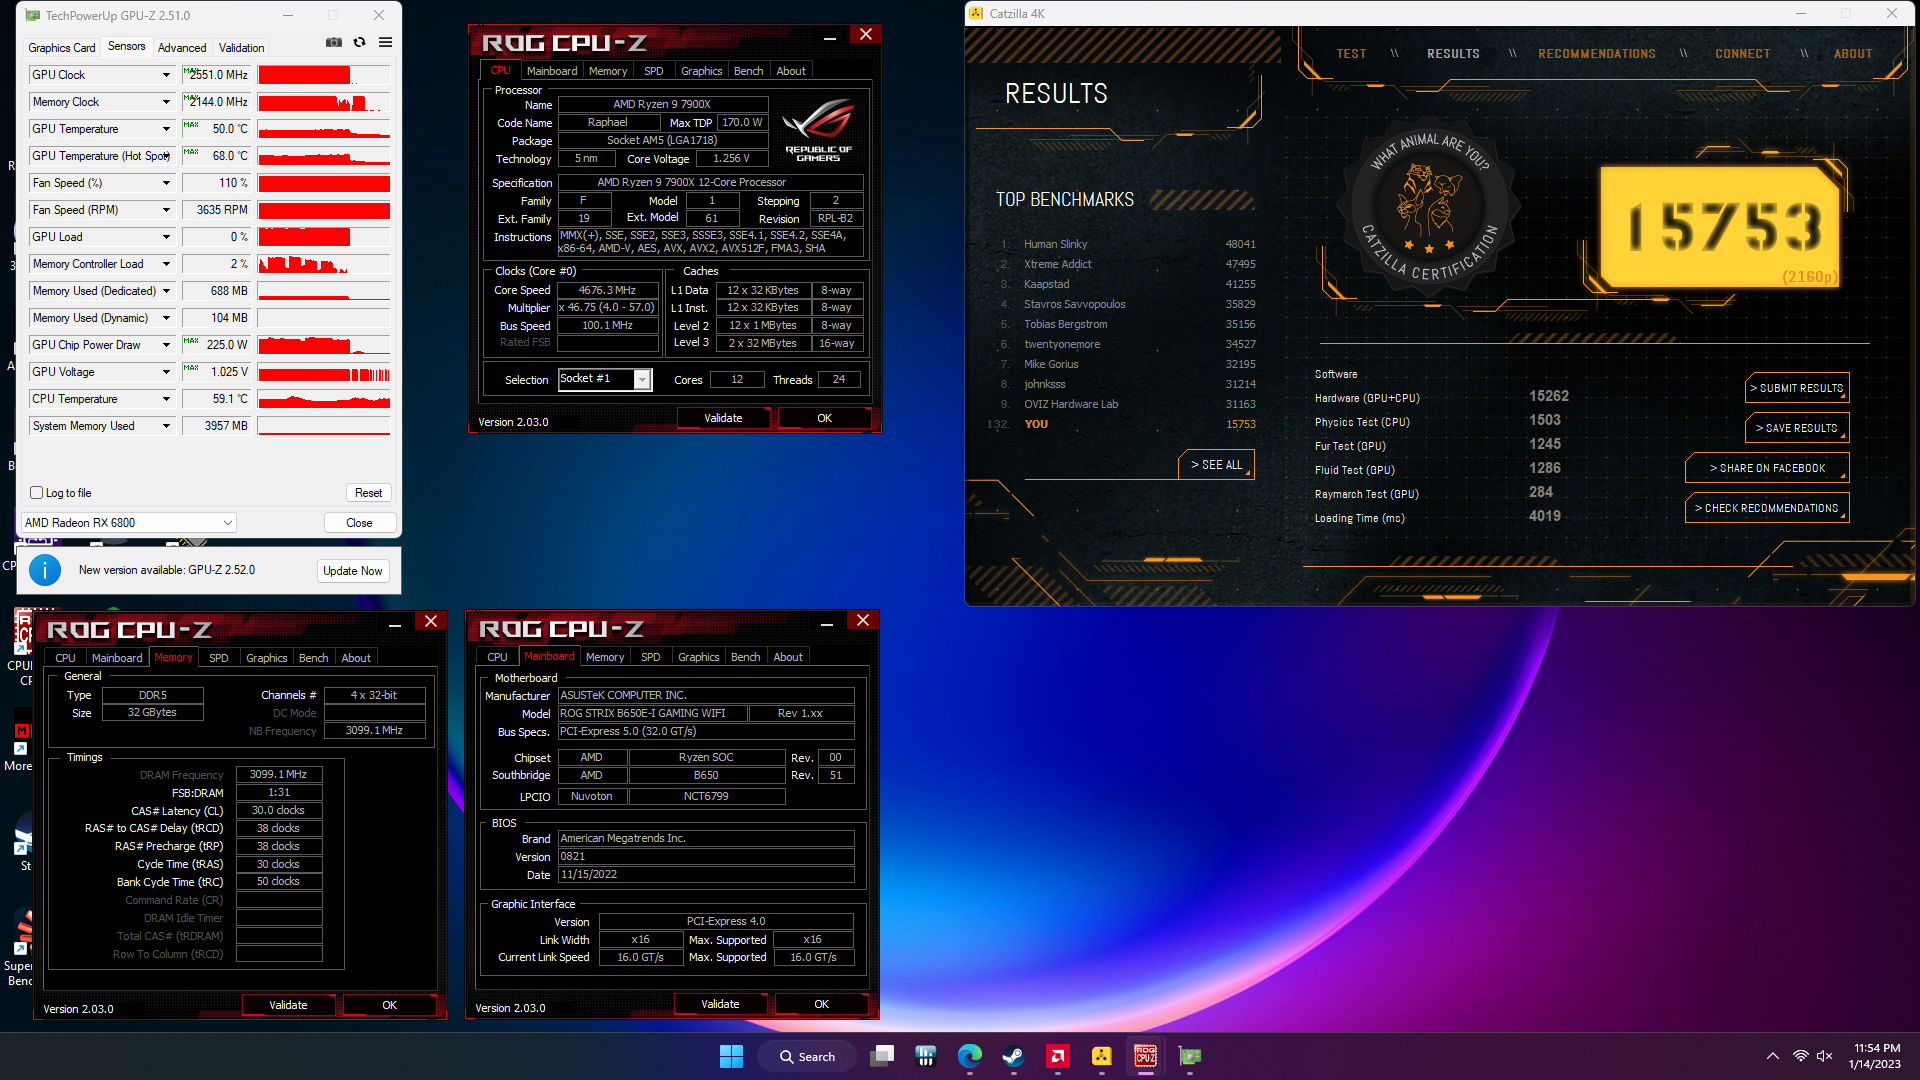Viewport: 1920px width, 1080px height.
Task: Open the Recommendations tab in Catzilla
Action: (x=1597, y=54)
